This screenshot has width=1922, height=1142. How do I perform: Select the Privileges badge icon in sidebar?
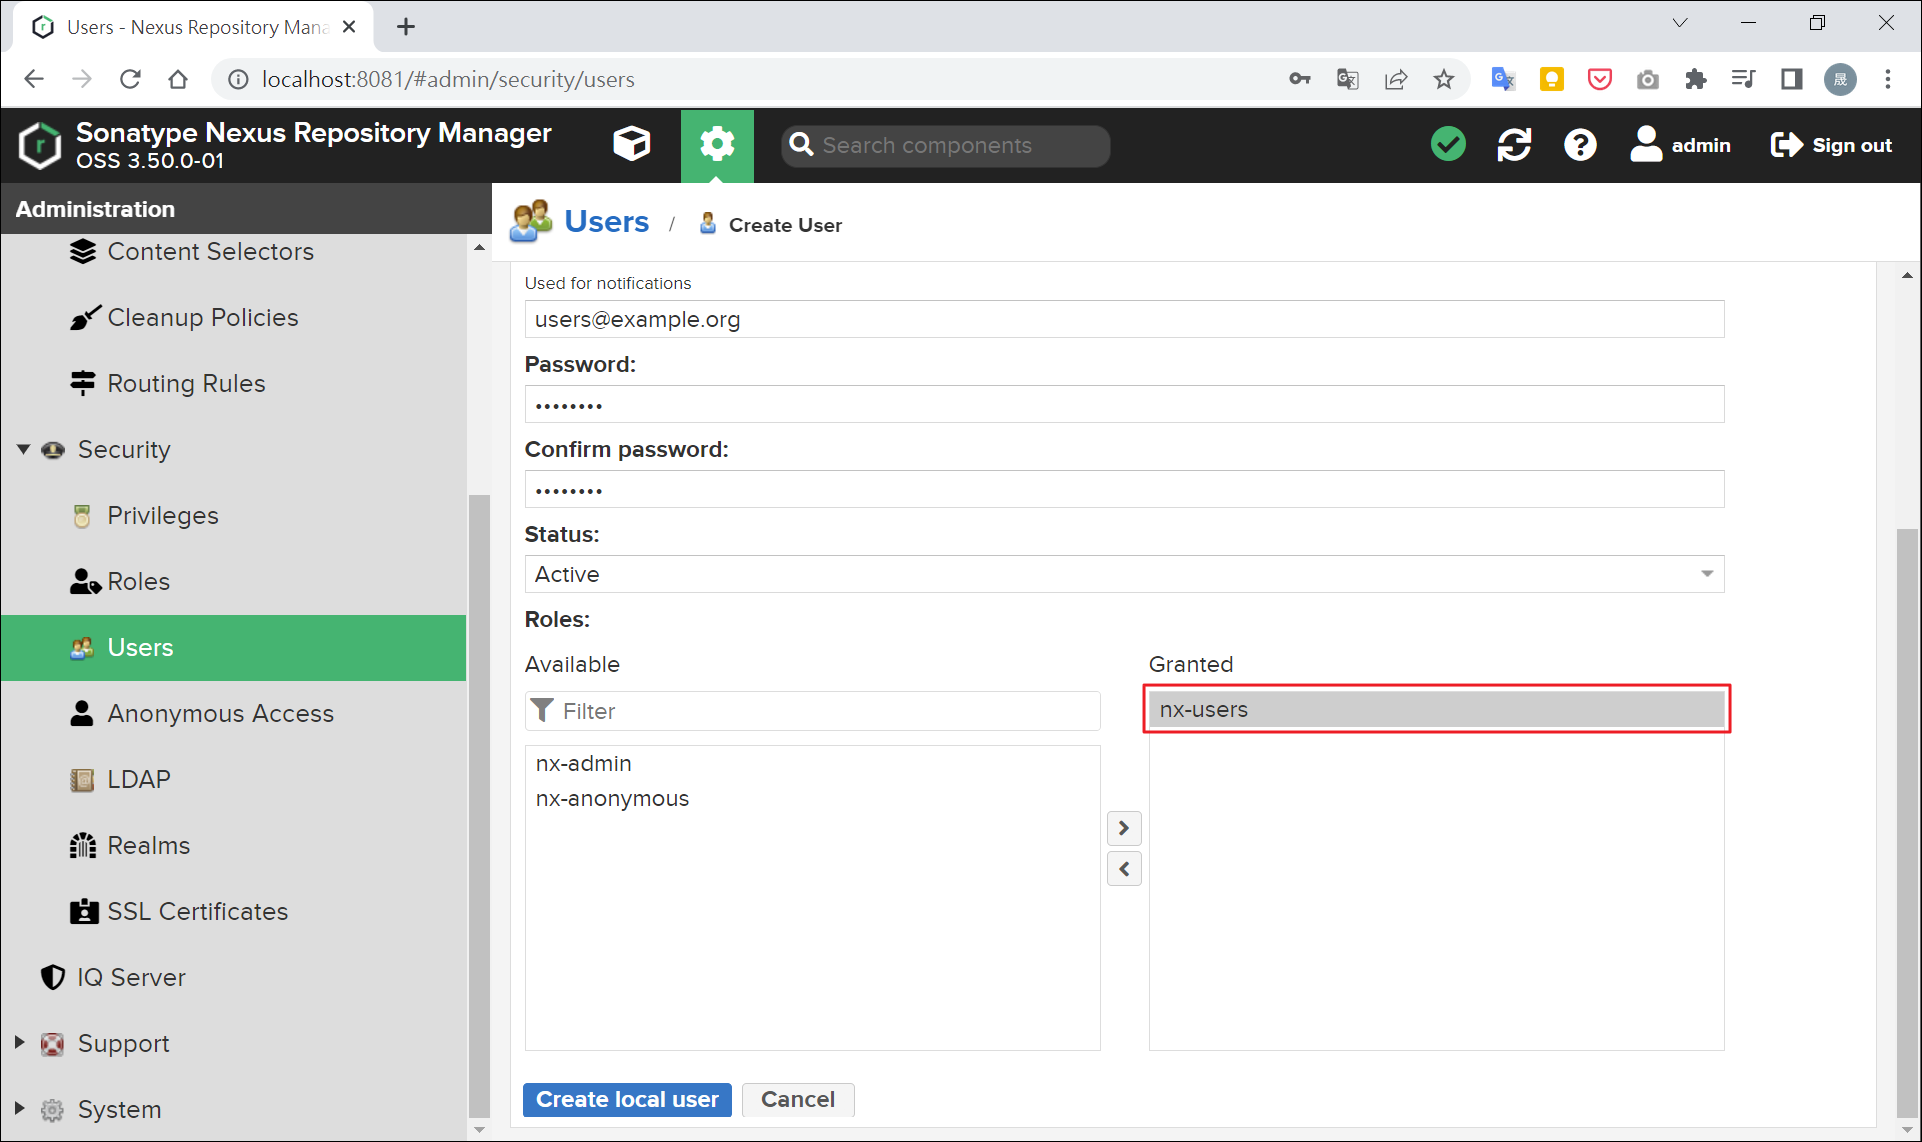point(82,515)
